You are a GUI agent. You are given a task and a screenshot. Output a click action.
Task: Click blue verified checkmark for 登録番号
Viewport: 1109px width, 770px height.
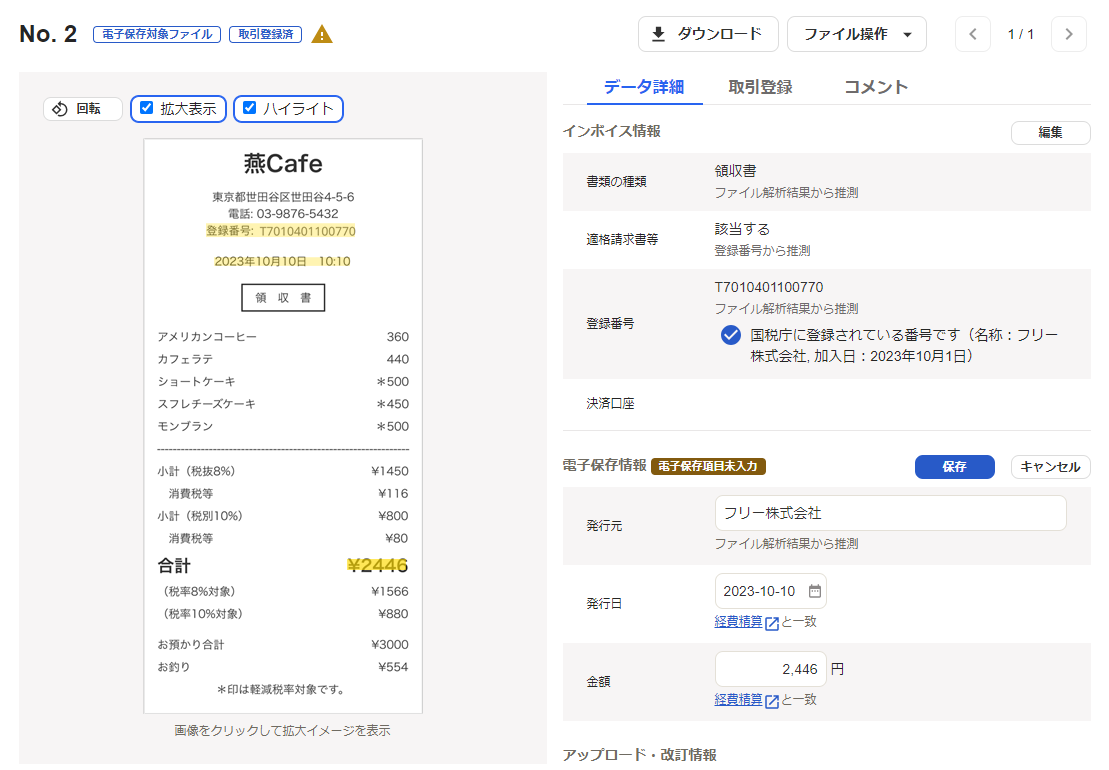(731, 335)
